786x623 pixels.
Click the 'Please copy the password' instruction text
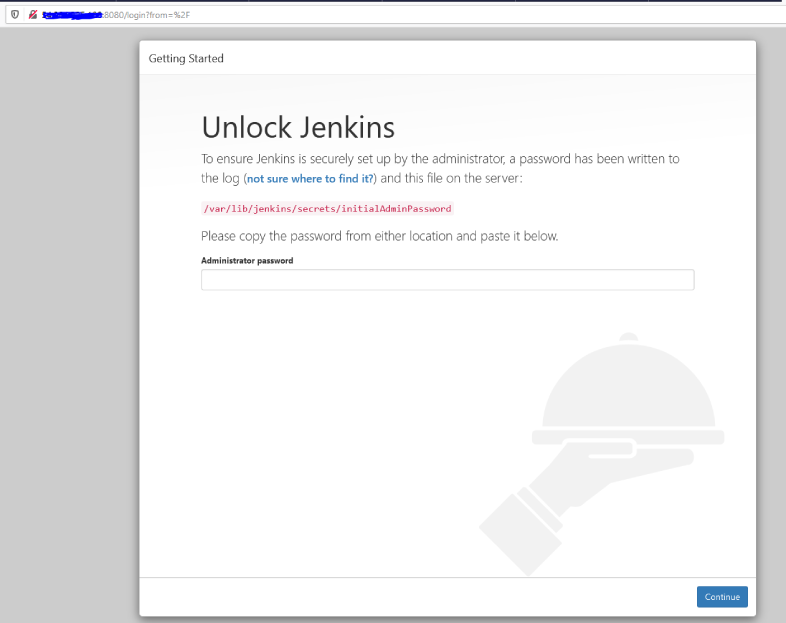(x=379, y=236)
